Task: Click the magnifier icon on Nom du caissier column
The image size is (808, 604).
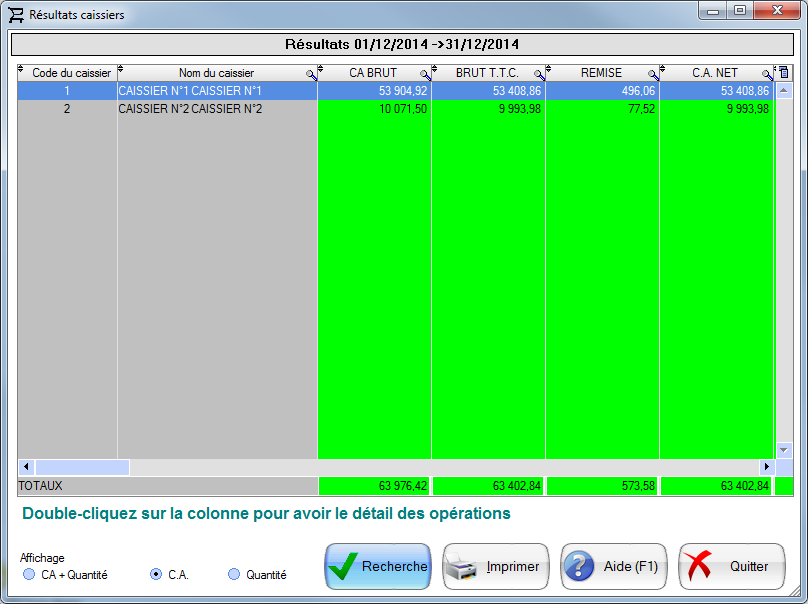Action: 311,73
